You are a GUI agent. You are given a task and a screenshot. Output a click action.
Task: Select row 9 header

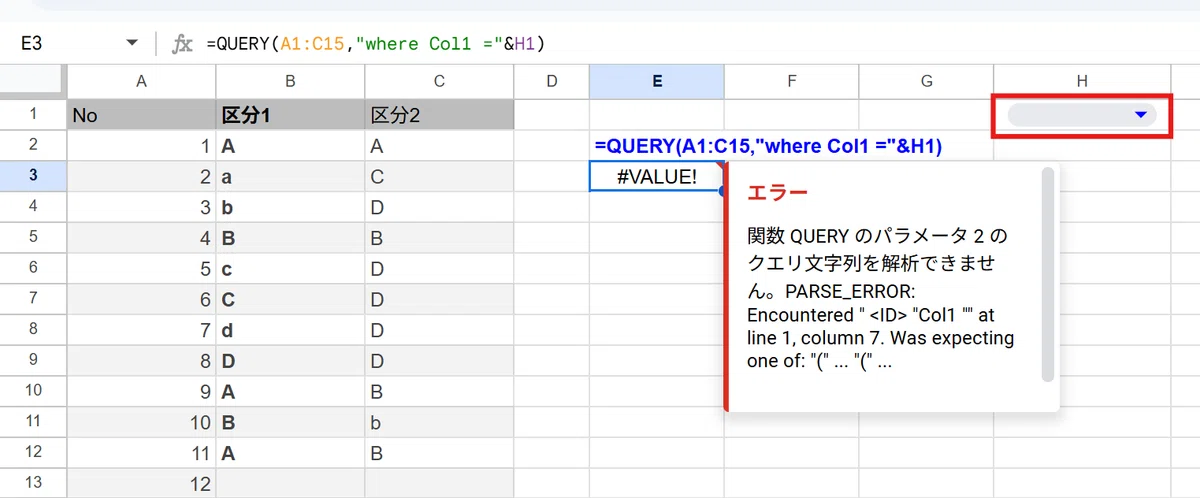pos(33,360)
